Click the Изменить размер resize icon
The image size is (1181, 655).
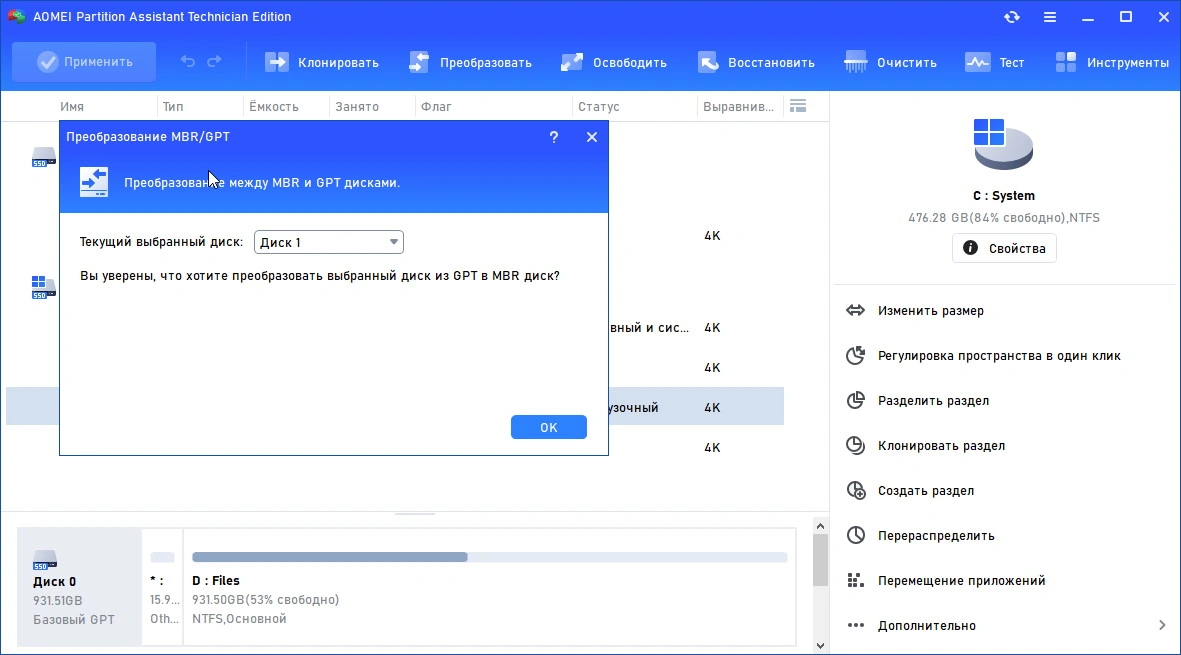pos(856,310)
